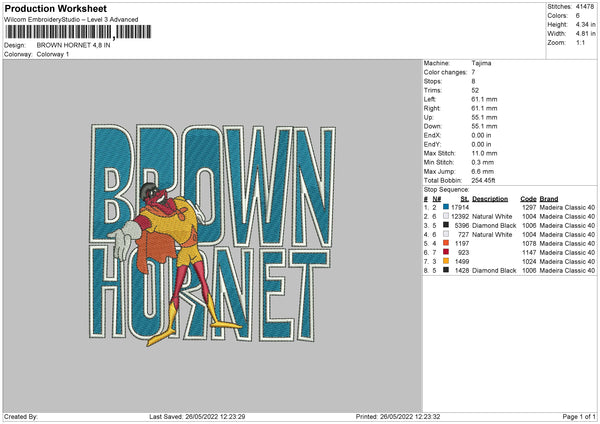Select design name BROWN HORNET 4,8 IN
This screenshot has height=424, width=600.
coord(73,45)
